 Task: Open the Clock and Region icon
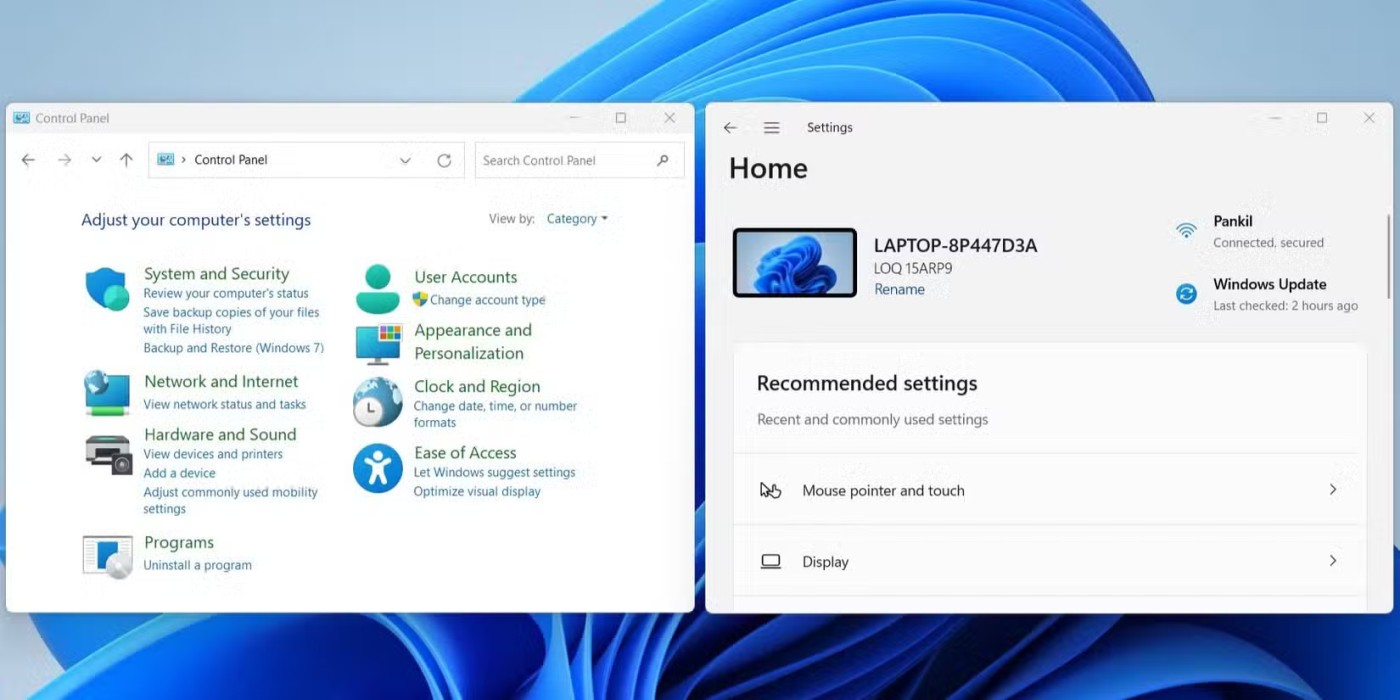pos(377,402)
